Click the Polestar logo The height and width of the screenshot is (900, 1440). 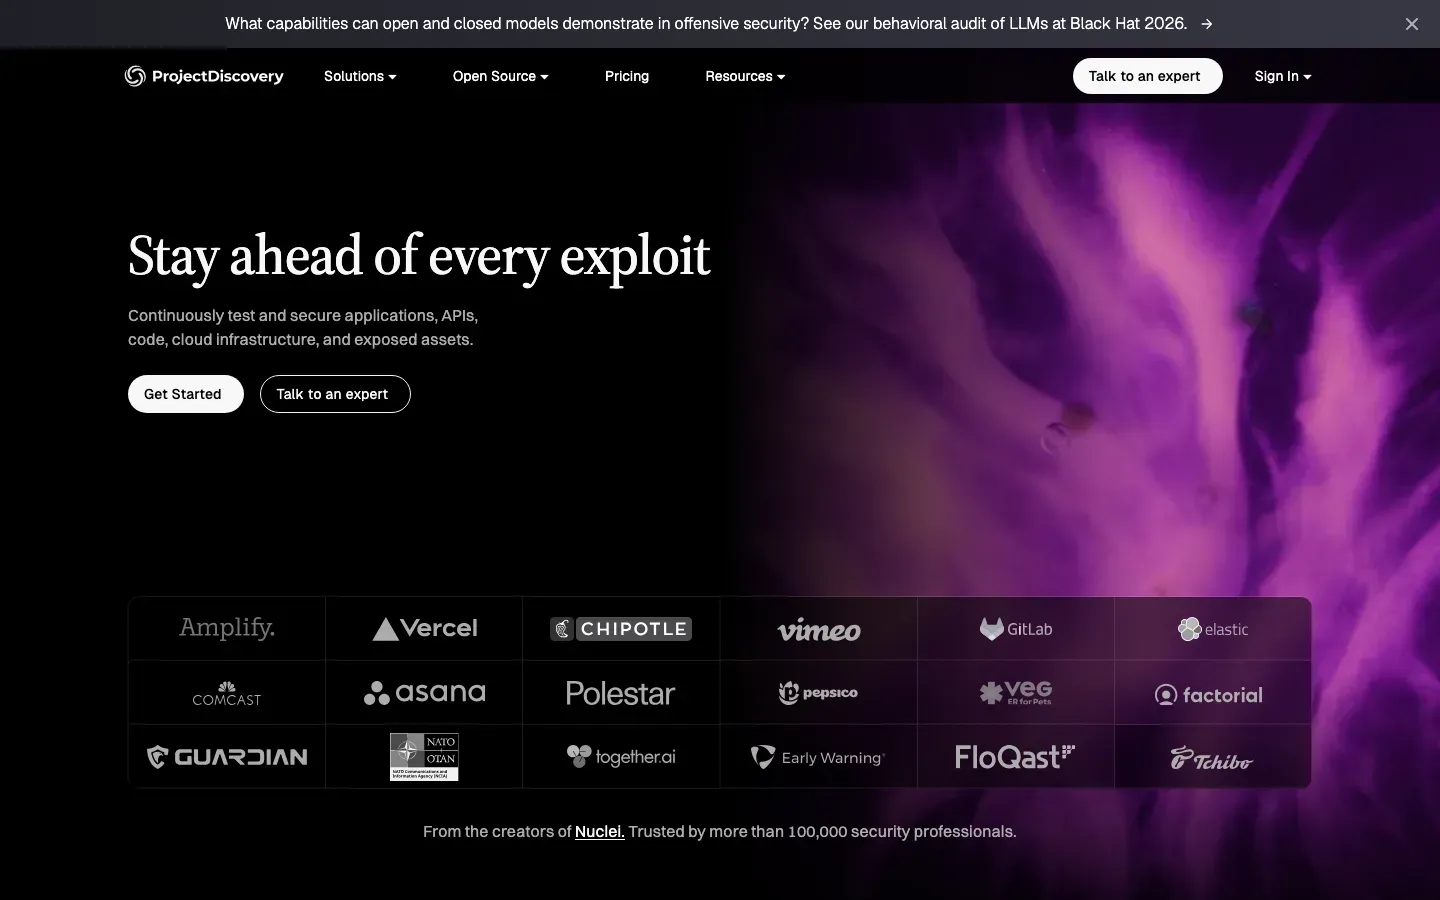(x=621, y=693)
